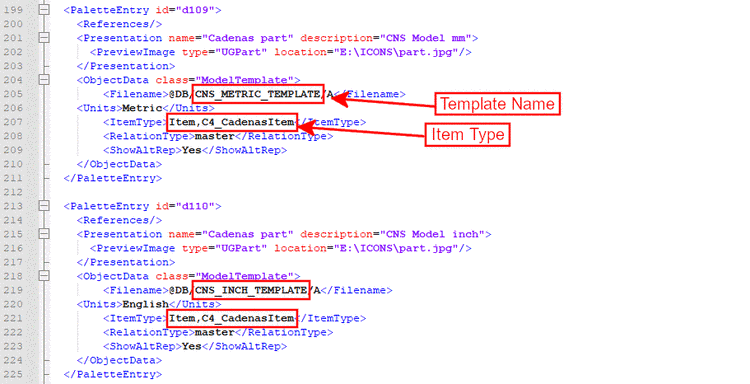Screen dimensions: 750x384
Task: Click closing PaletteEntry tag on line 225
Action: point(112,374)
